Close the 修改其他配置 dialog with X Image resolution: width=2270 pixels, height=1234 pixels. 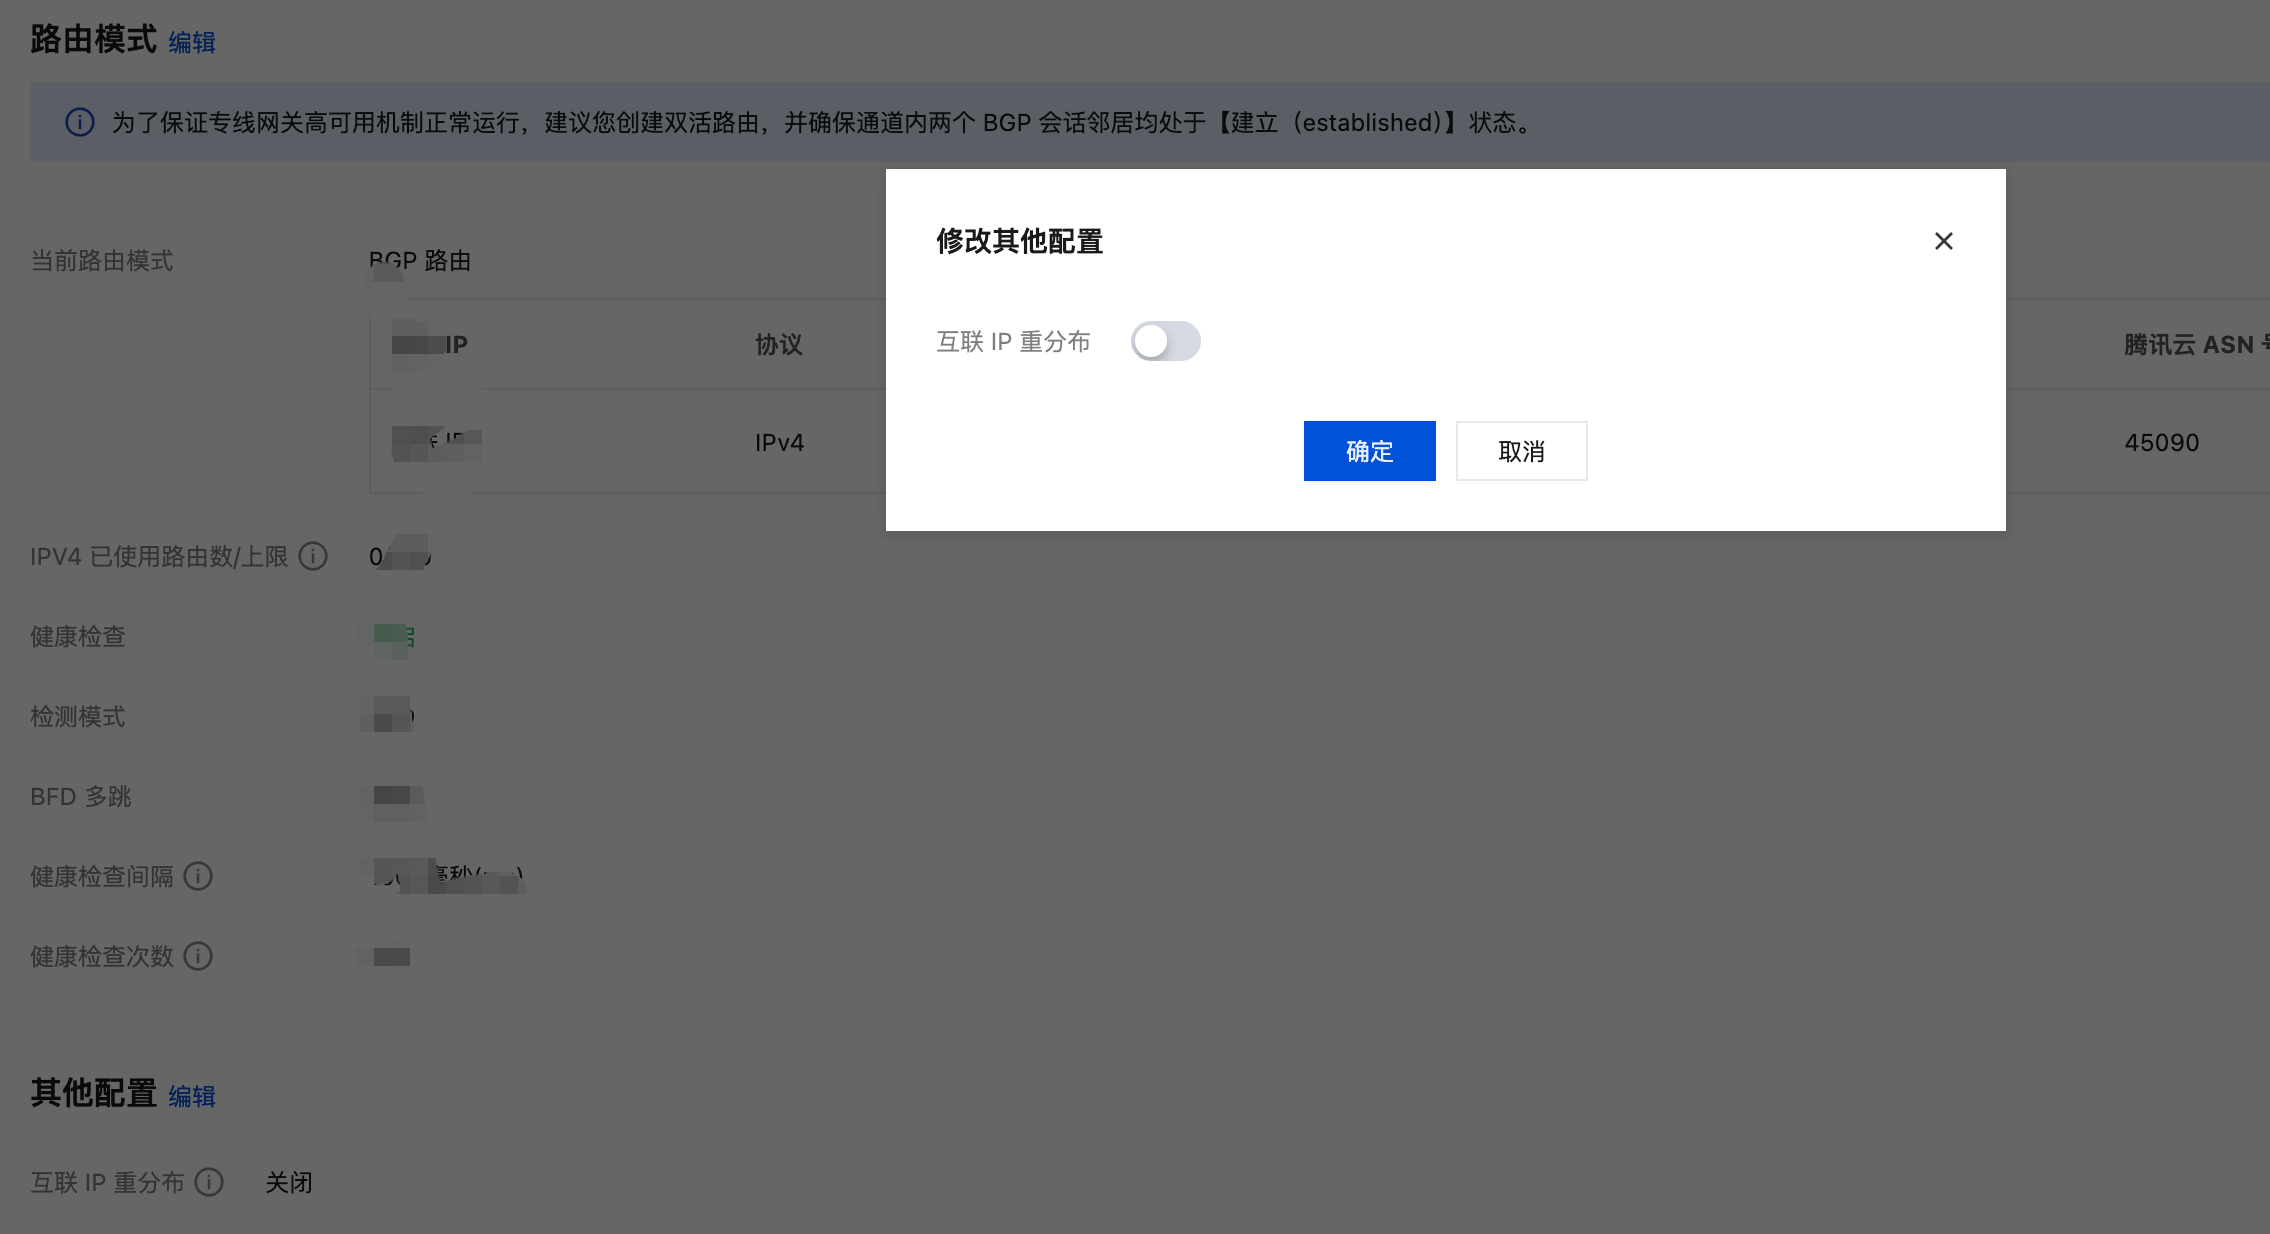(x=1943, y=241)
